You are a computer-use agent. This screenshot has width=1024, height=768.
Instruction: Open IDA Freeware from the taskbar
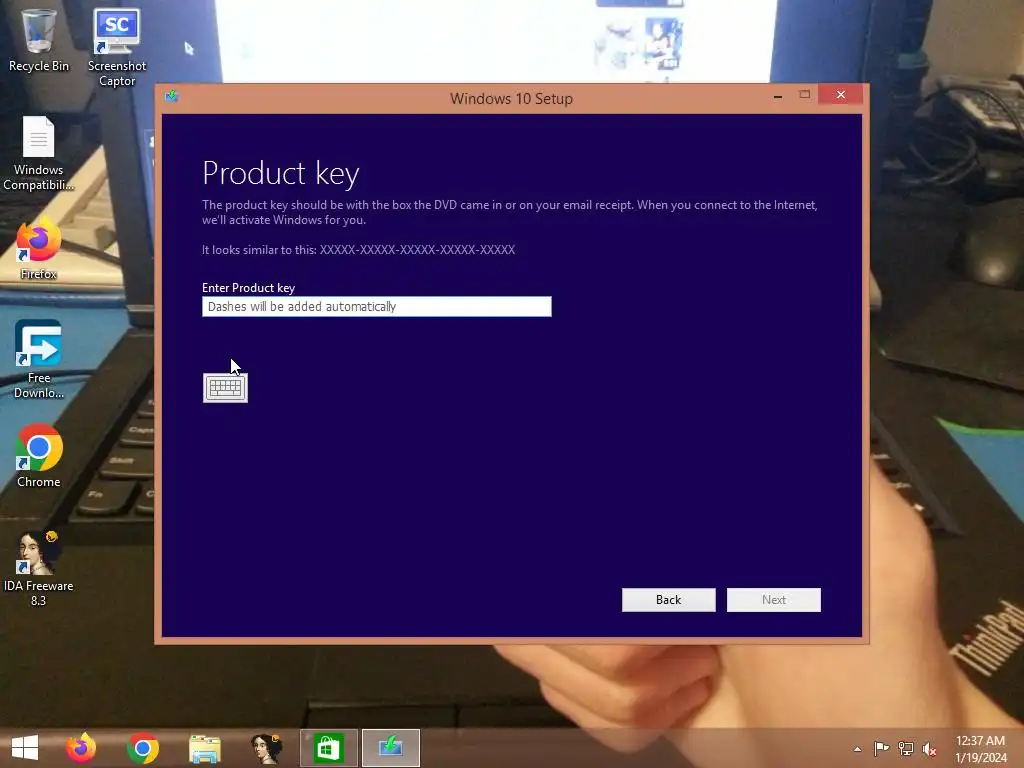pos(266,748)
